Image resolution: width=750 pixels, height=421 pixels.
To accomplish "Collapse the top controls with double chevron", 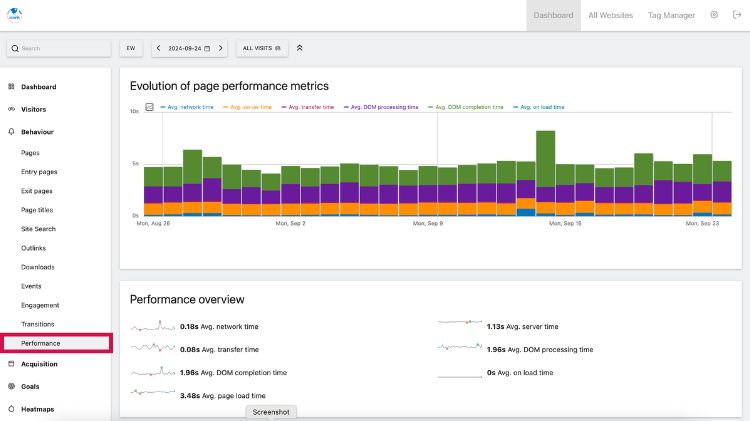I will (x=299, y=48).
